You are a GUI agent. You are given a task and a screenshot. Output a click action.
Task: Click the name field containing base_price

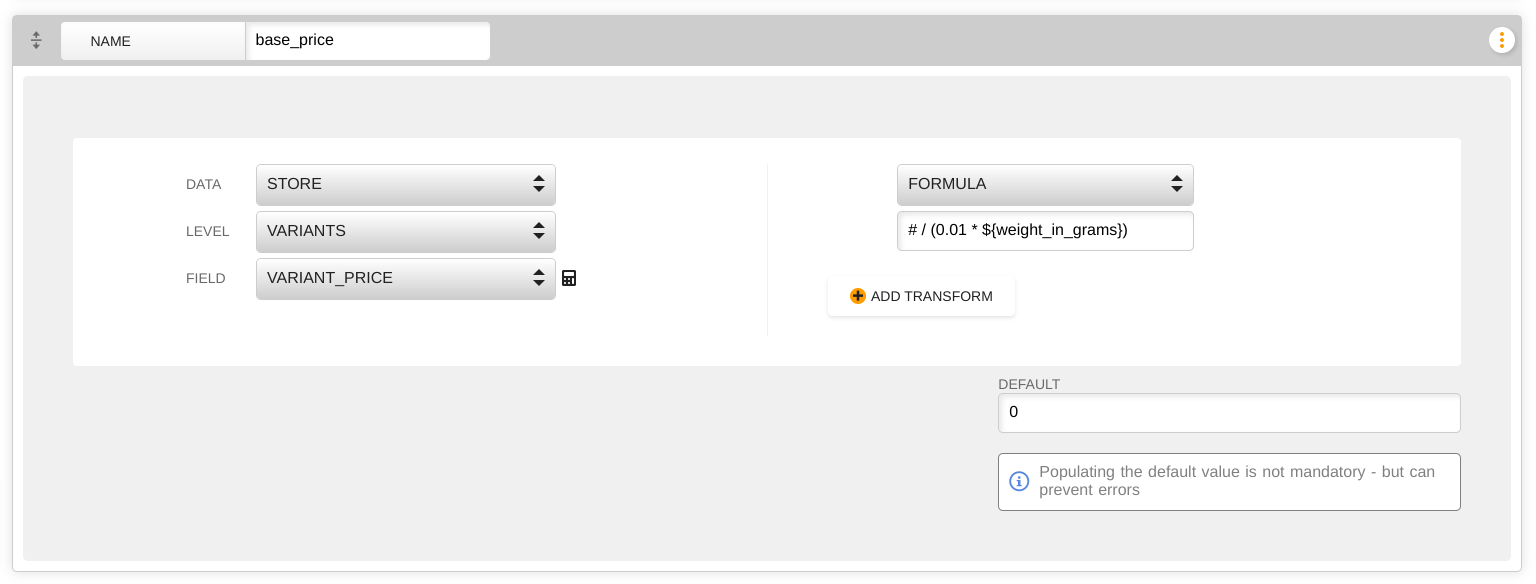pos(368,41)
